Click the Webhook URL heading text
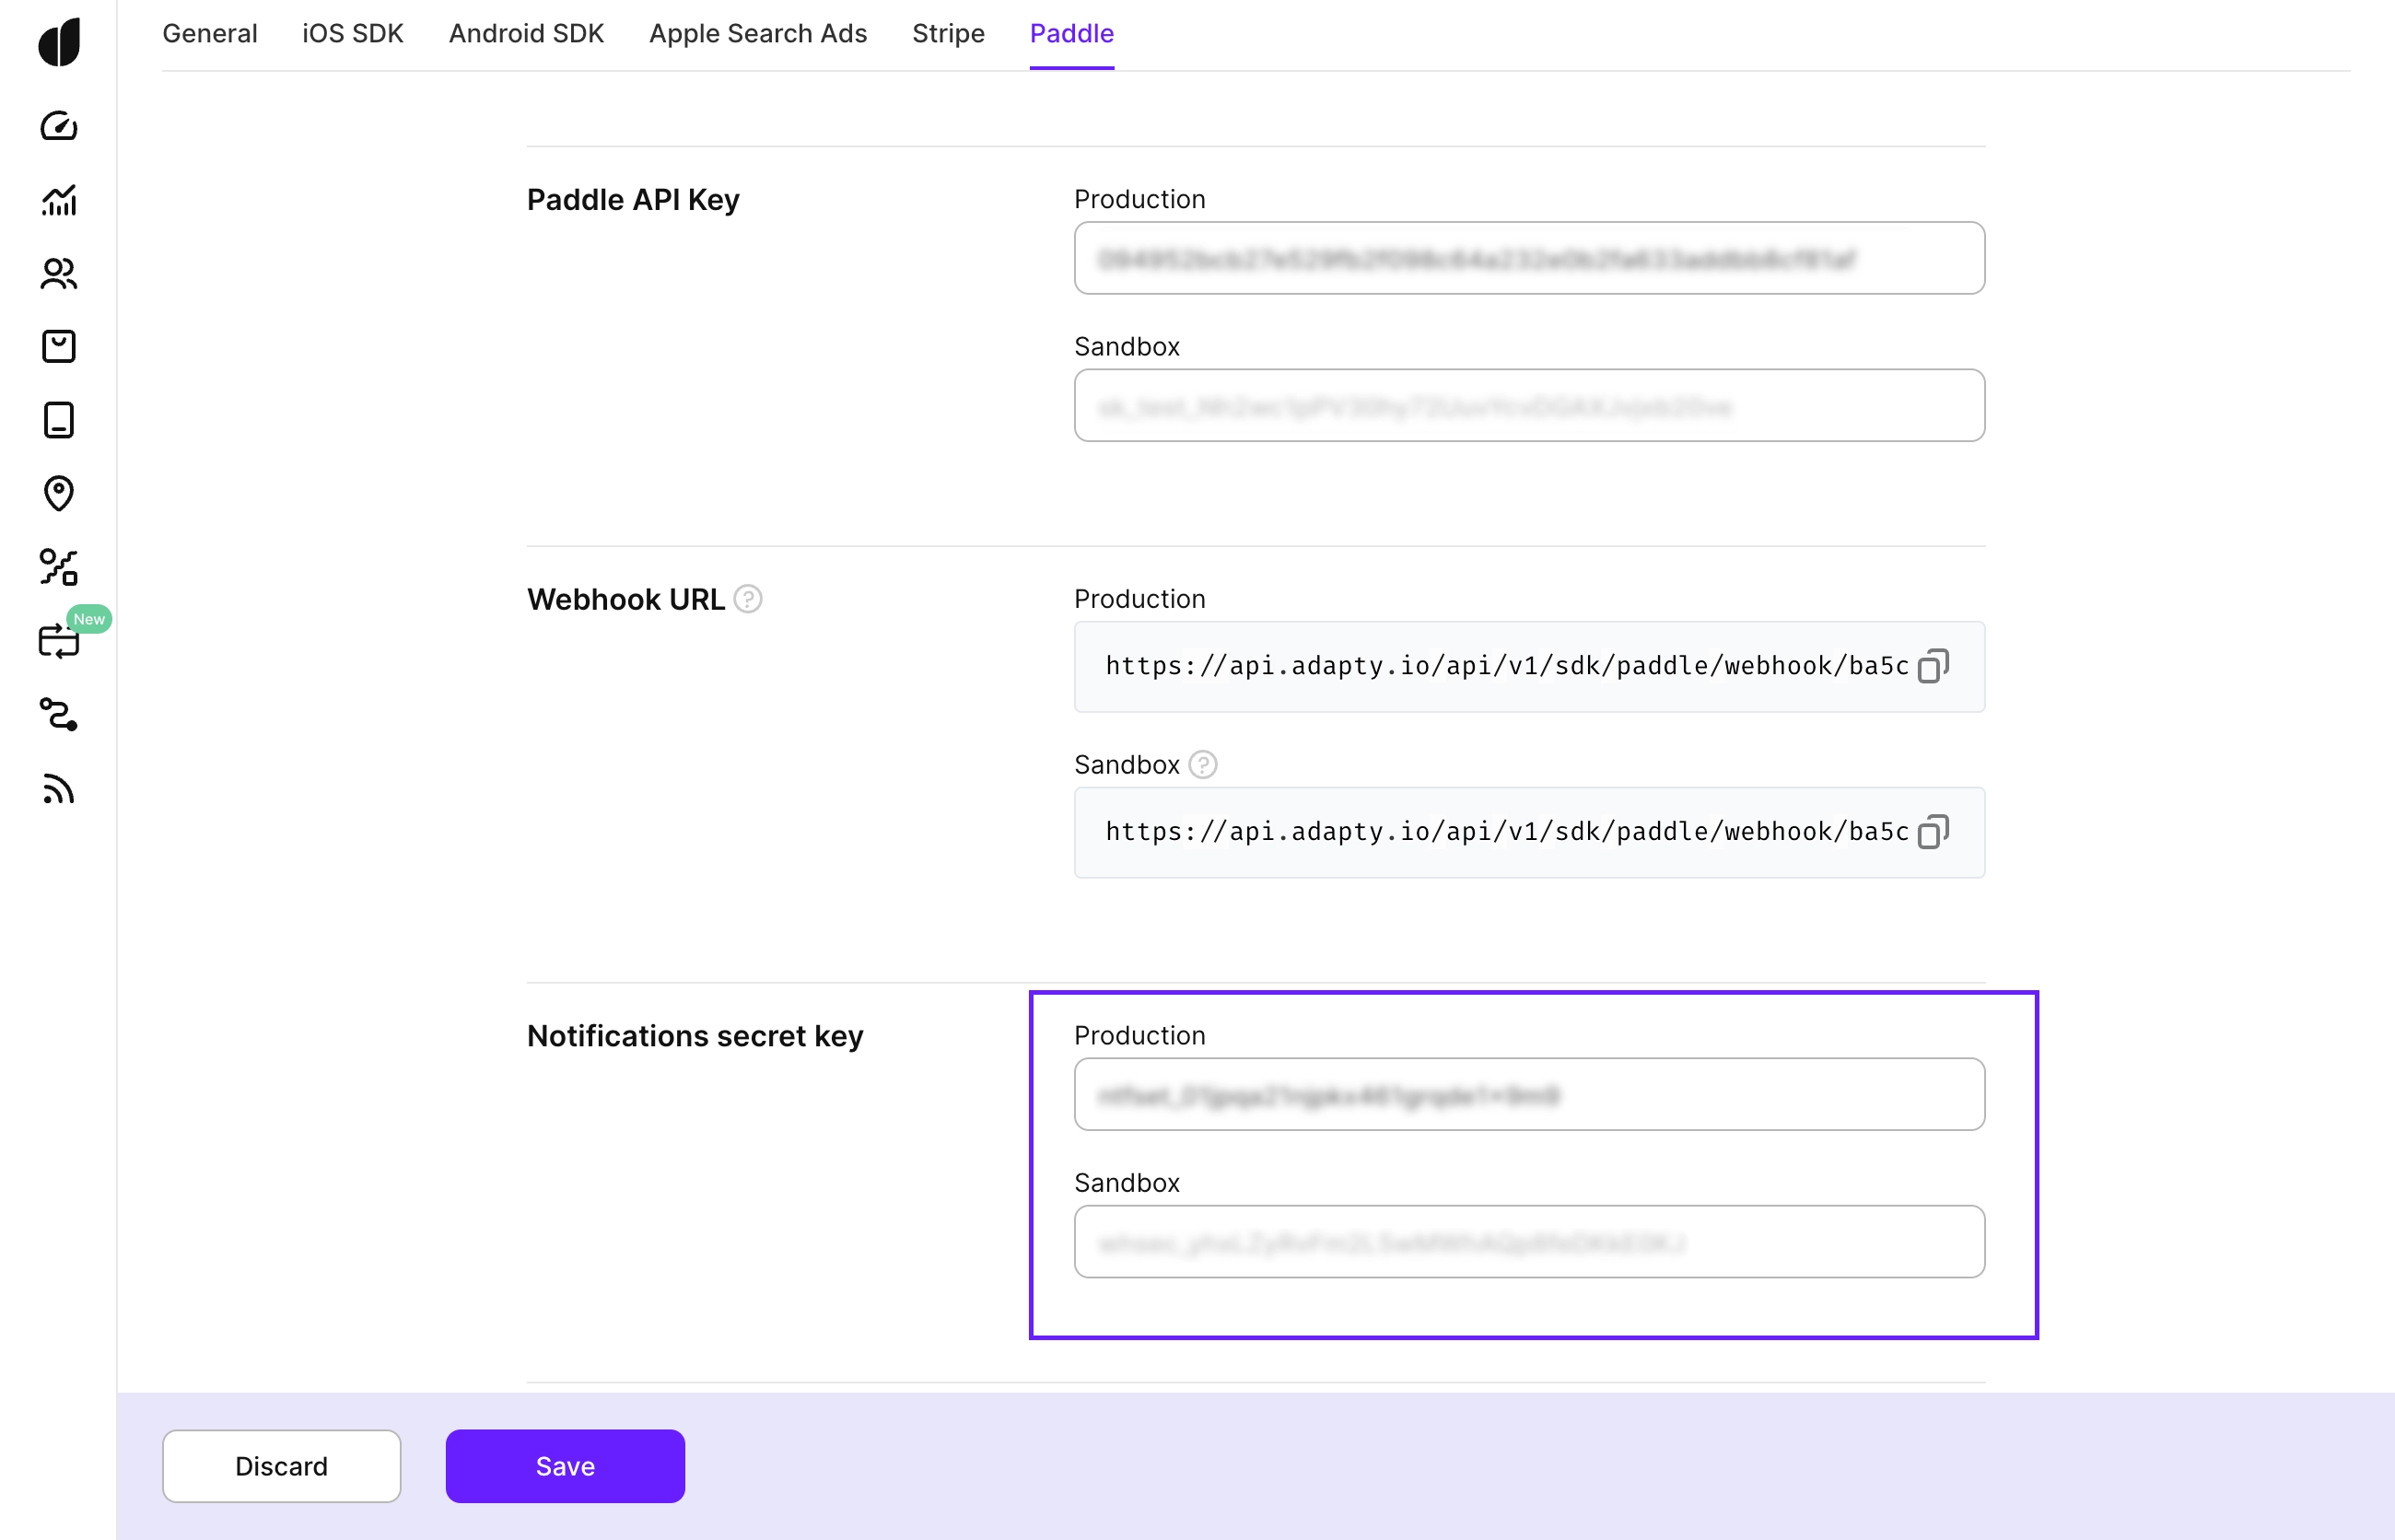Viewport: 2395px width, 1540px height. click(626, 599)
